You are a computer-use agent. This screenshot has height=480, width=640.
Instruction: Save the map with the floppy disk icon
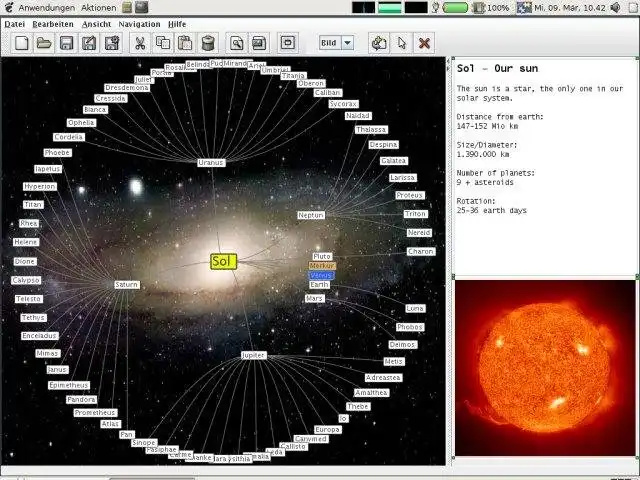pyautogui.click(x=67, y=43)
